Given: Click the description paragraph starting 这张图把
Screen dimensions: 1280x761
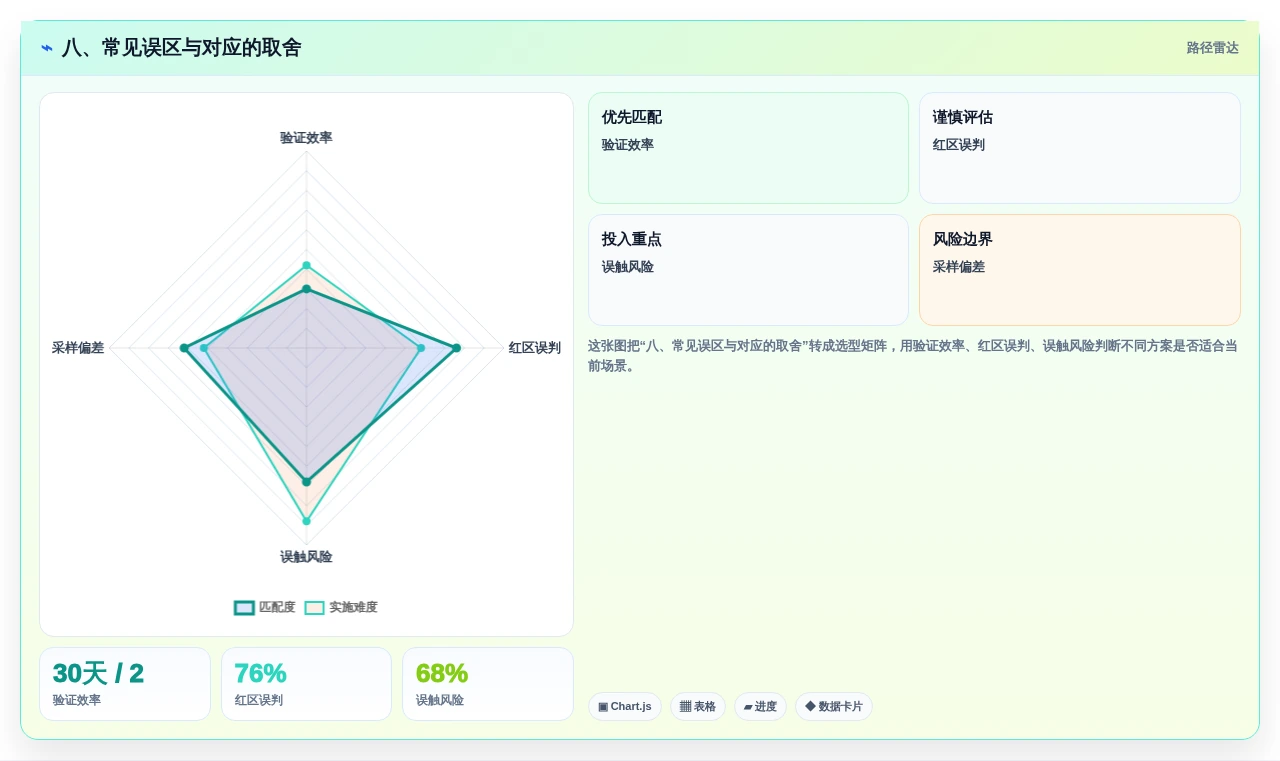Looking at the screenshot, I should 914,356.
